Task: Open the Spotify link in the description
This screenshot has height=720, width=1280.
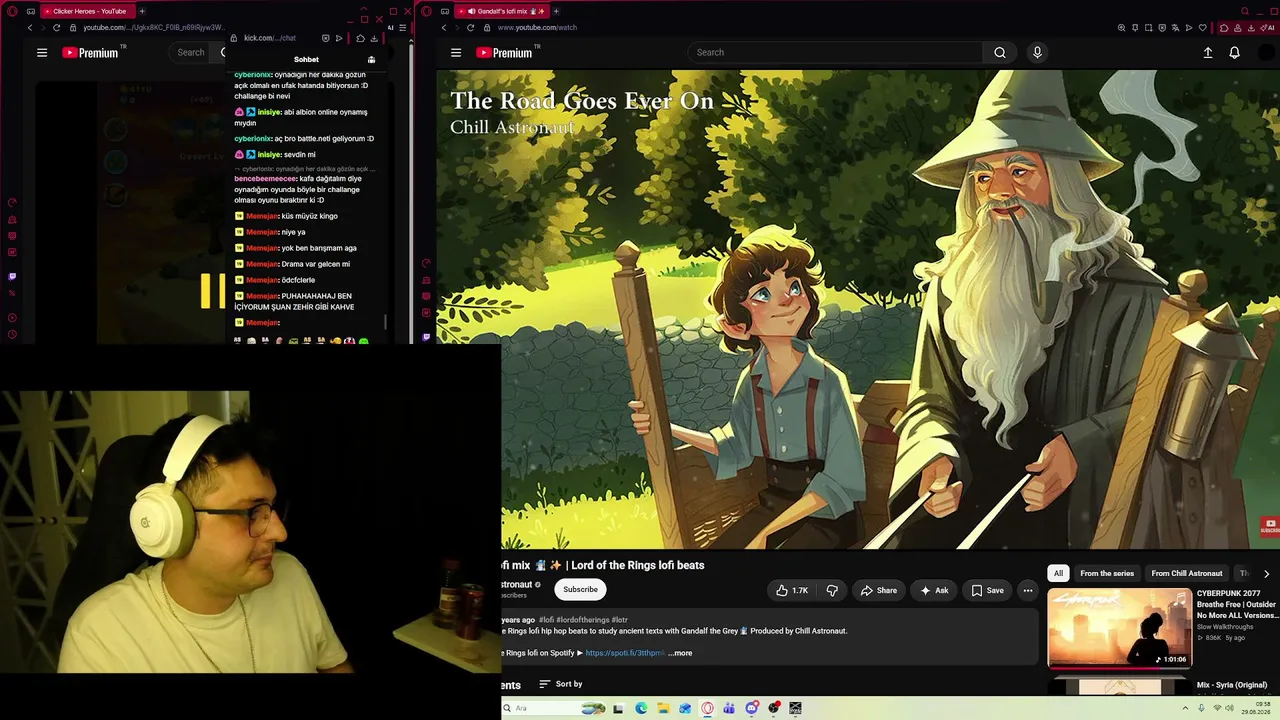Action: 624,653
